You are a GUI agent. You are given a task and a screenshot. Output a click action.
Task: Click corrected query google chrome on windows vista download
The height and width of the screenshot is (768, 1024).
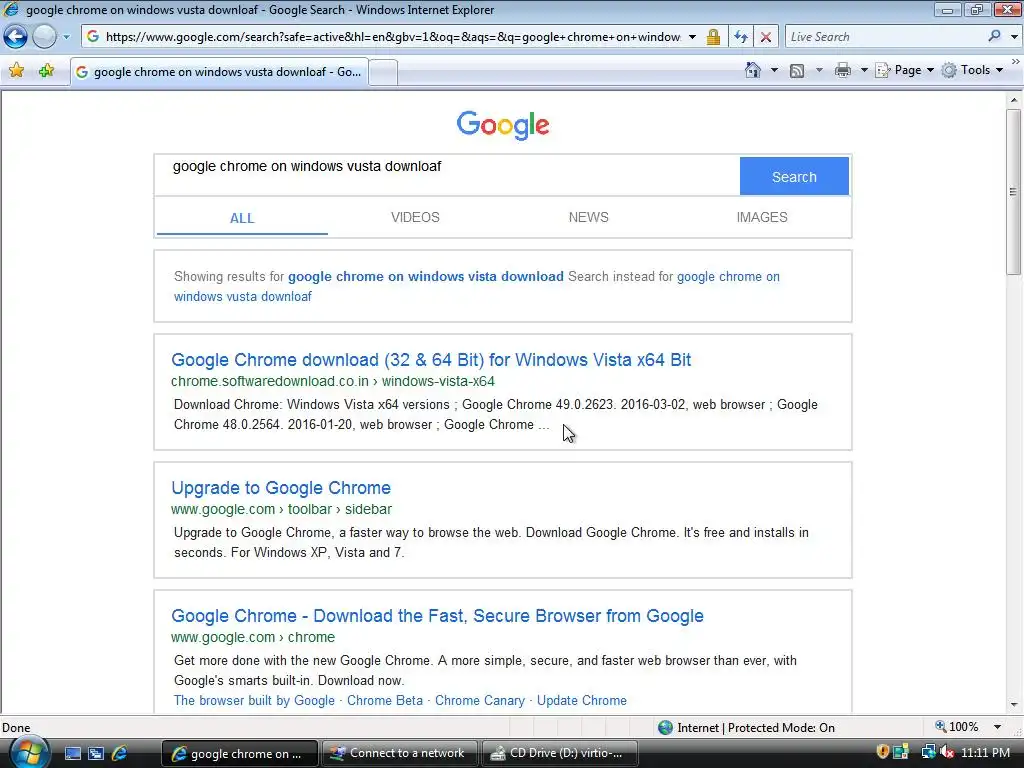point(426,276)
